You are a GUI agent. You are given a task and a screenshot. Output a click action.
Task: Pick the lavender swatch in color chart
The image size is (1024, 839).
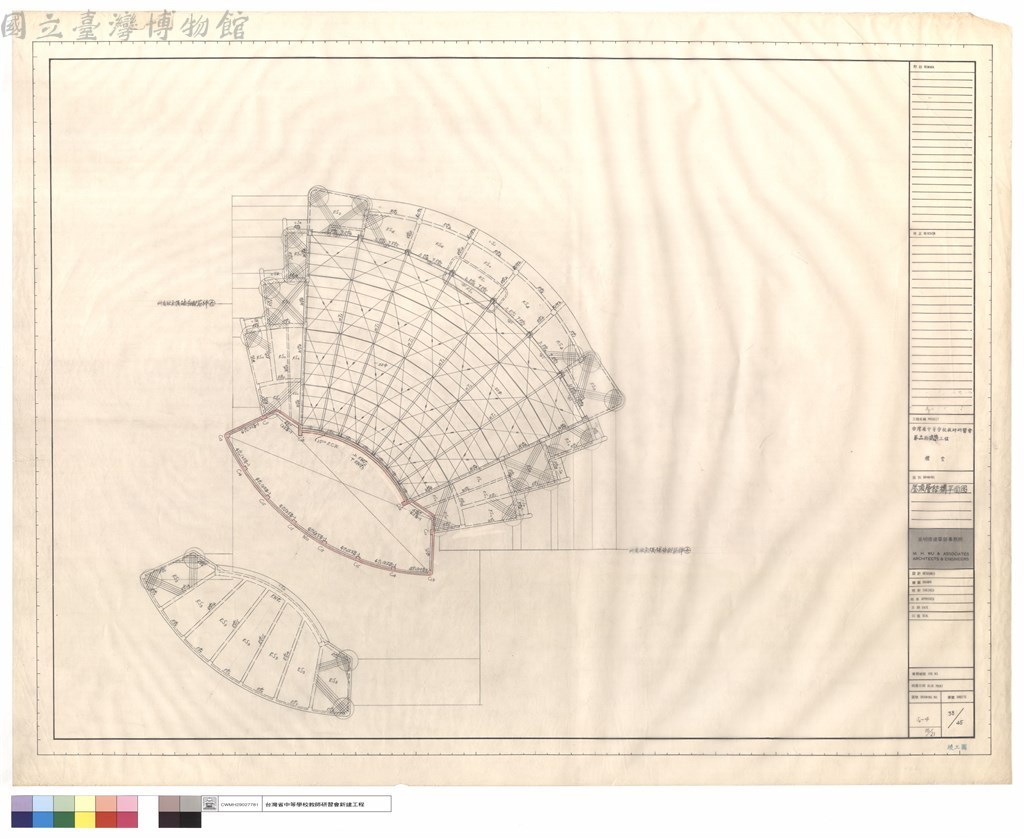[x=22, y=804]
